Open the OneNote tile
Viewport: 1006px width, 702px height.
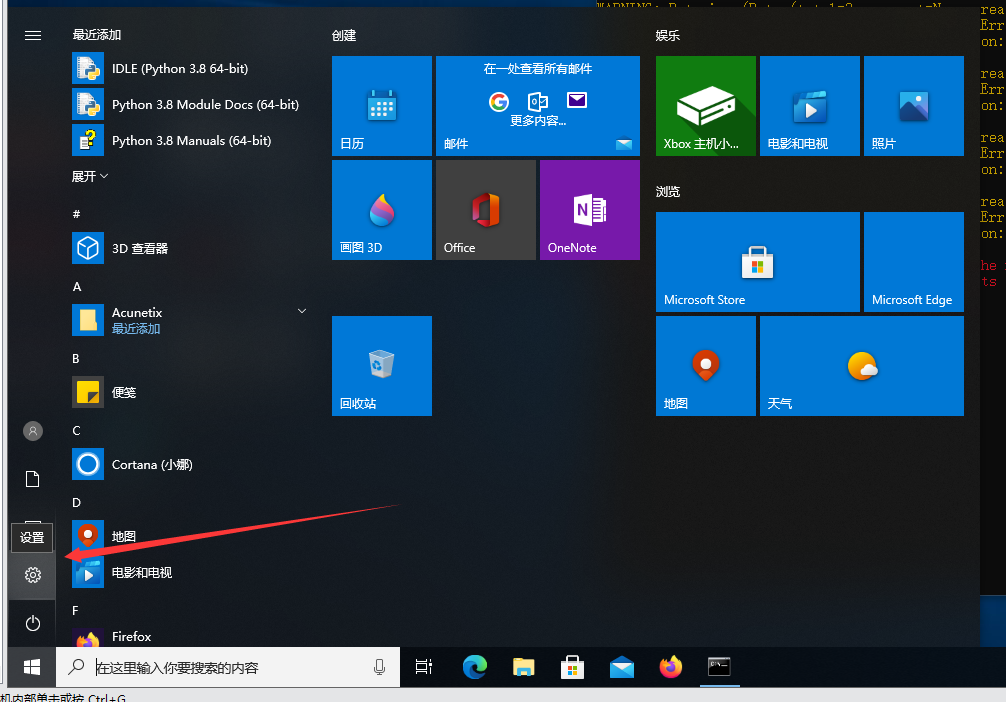589,210
